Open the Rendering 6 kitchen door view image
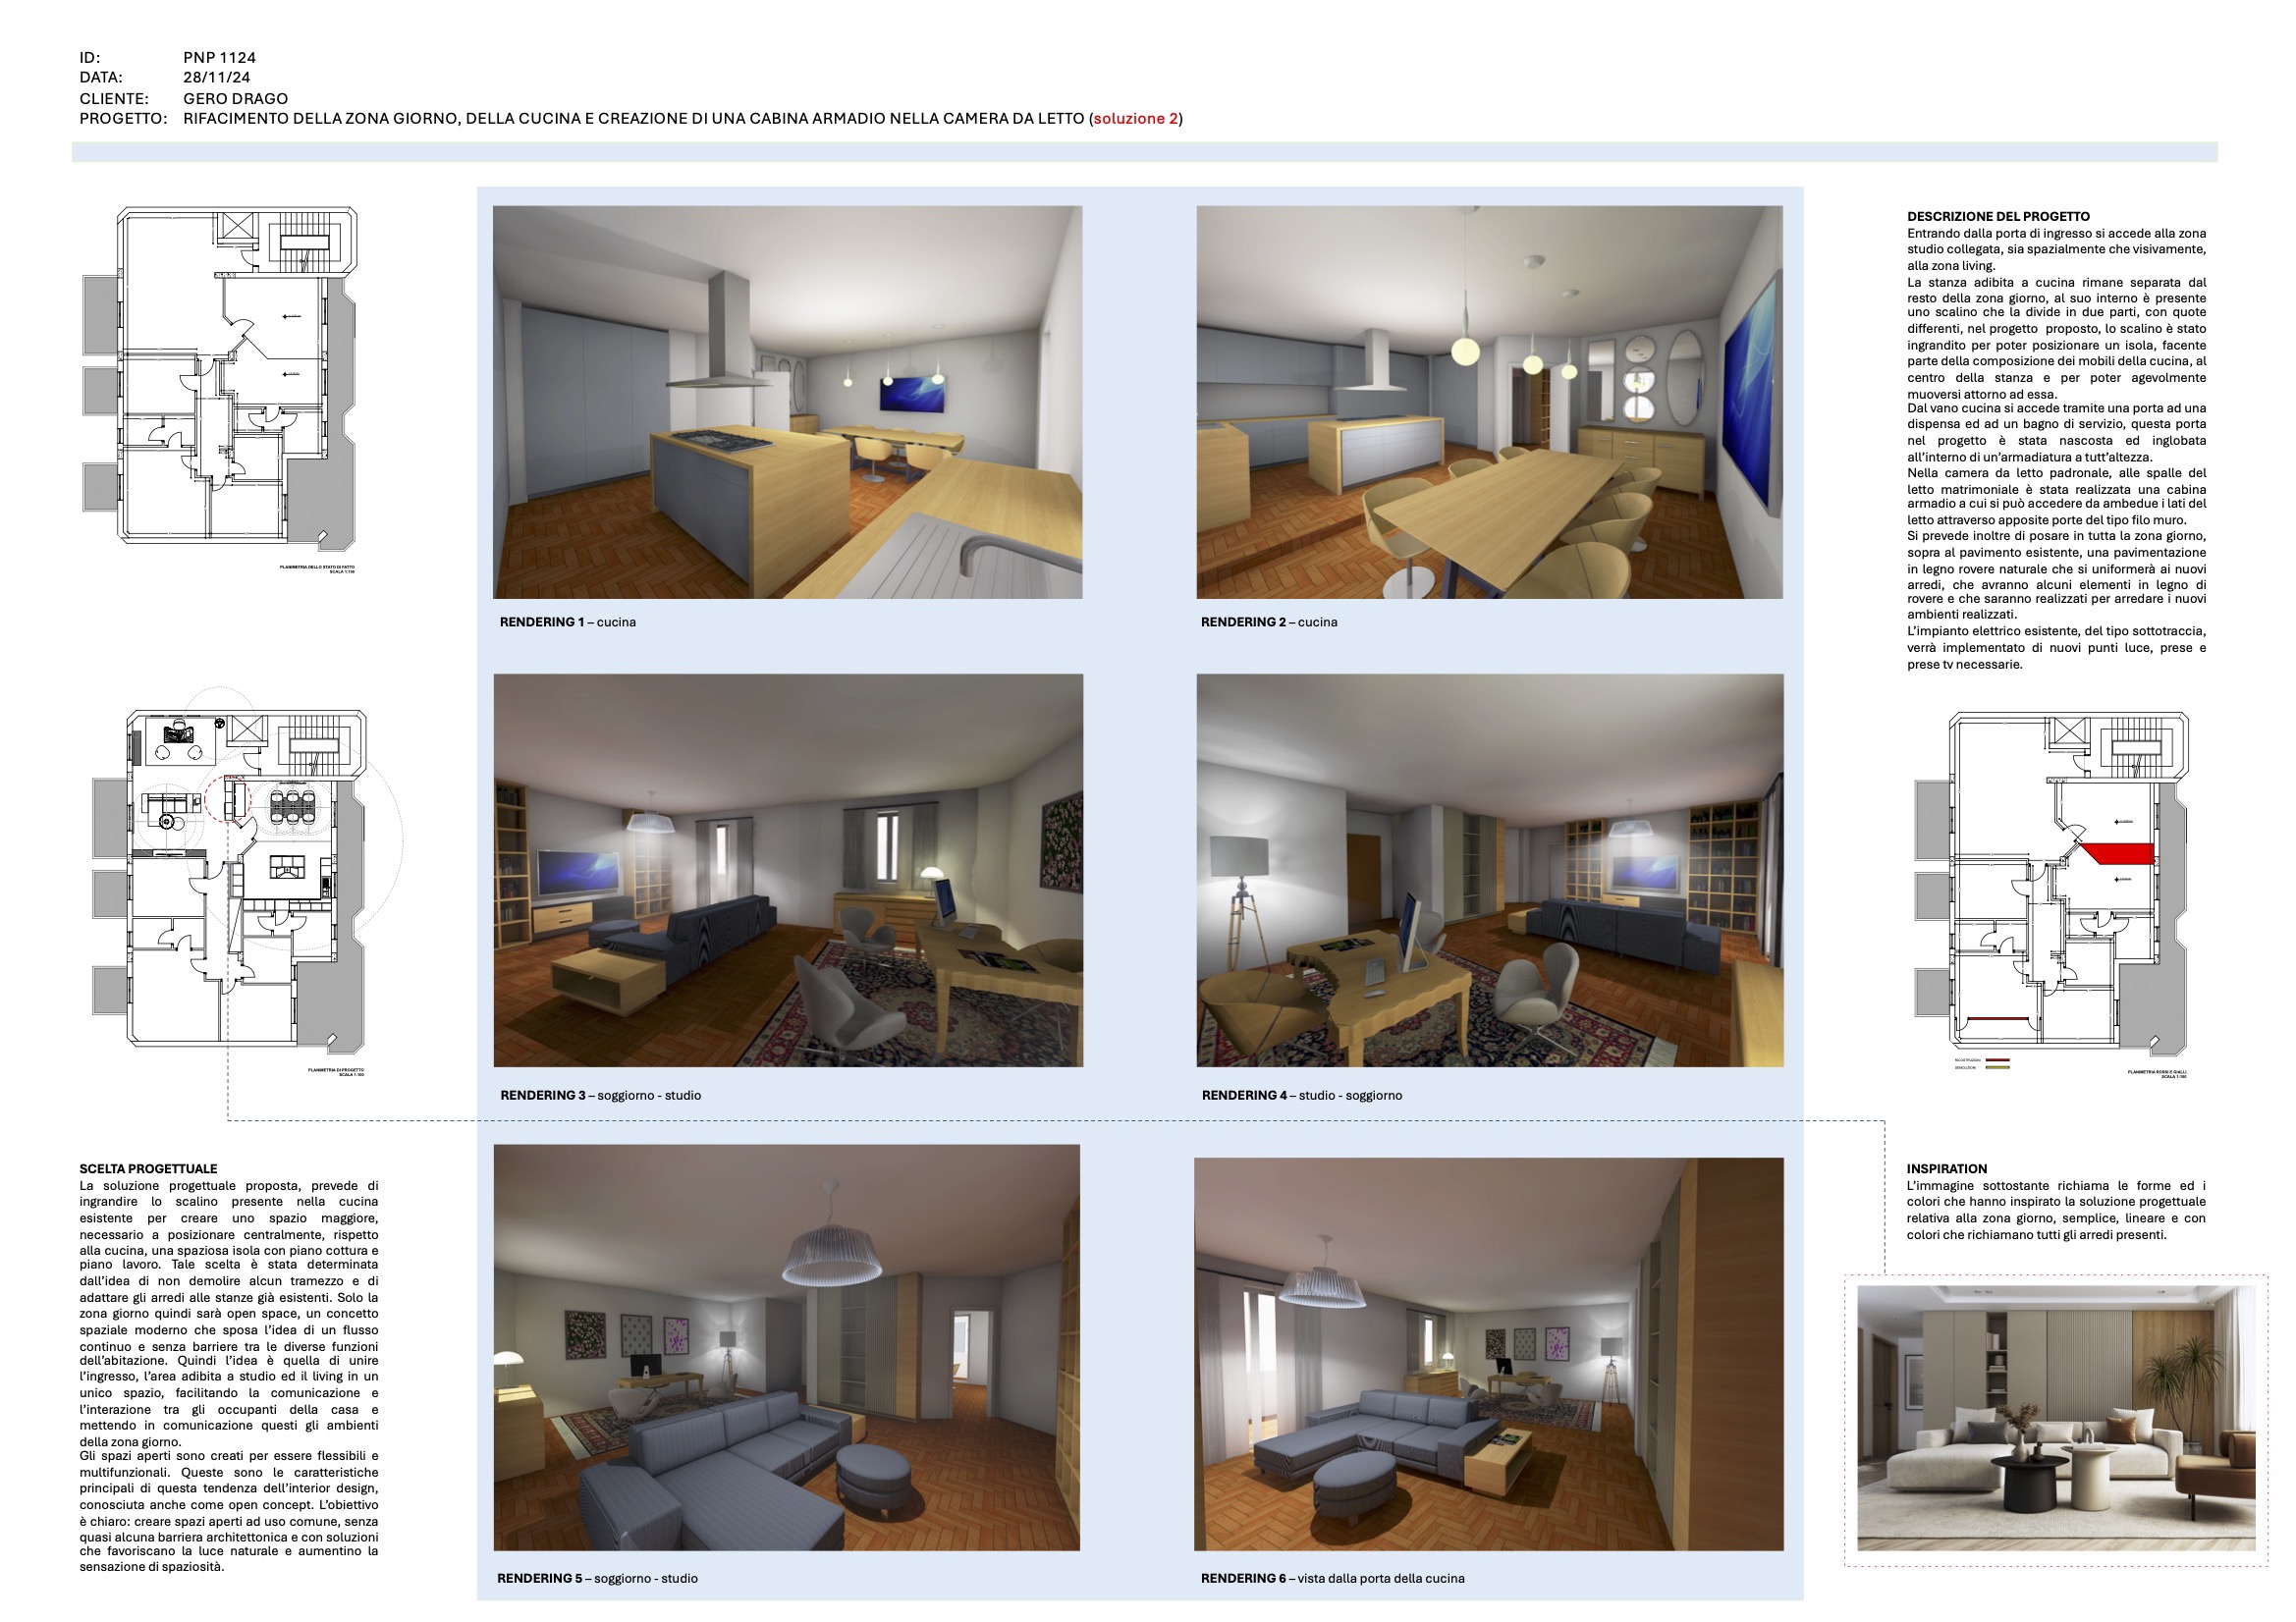Viewport: 2296px width, 1622px height. pos(1489,1354)
